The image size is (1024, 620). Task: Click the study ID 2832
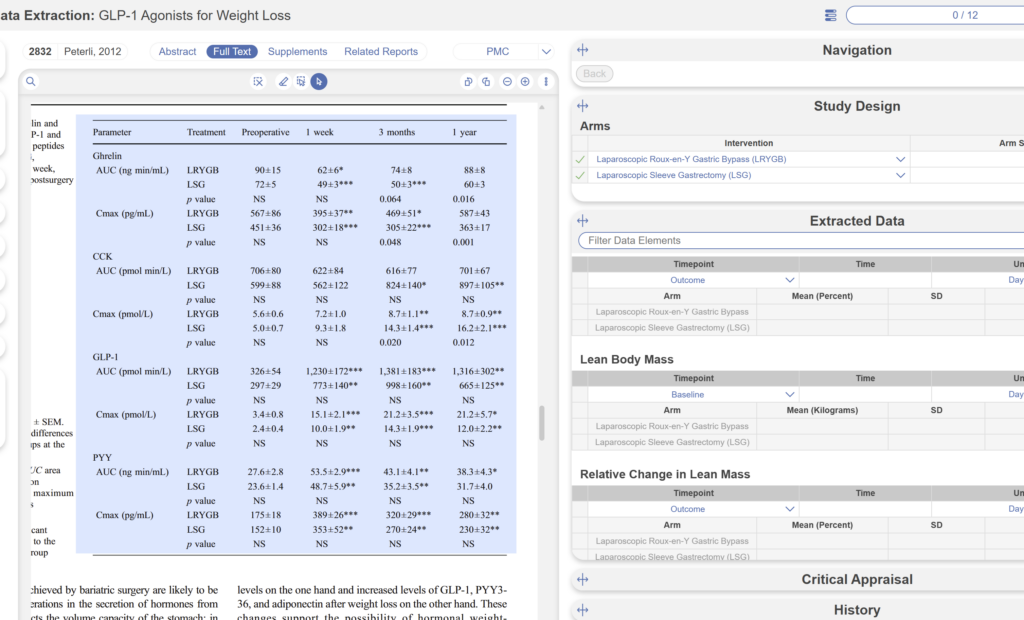40,52
